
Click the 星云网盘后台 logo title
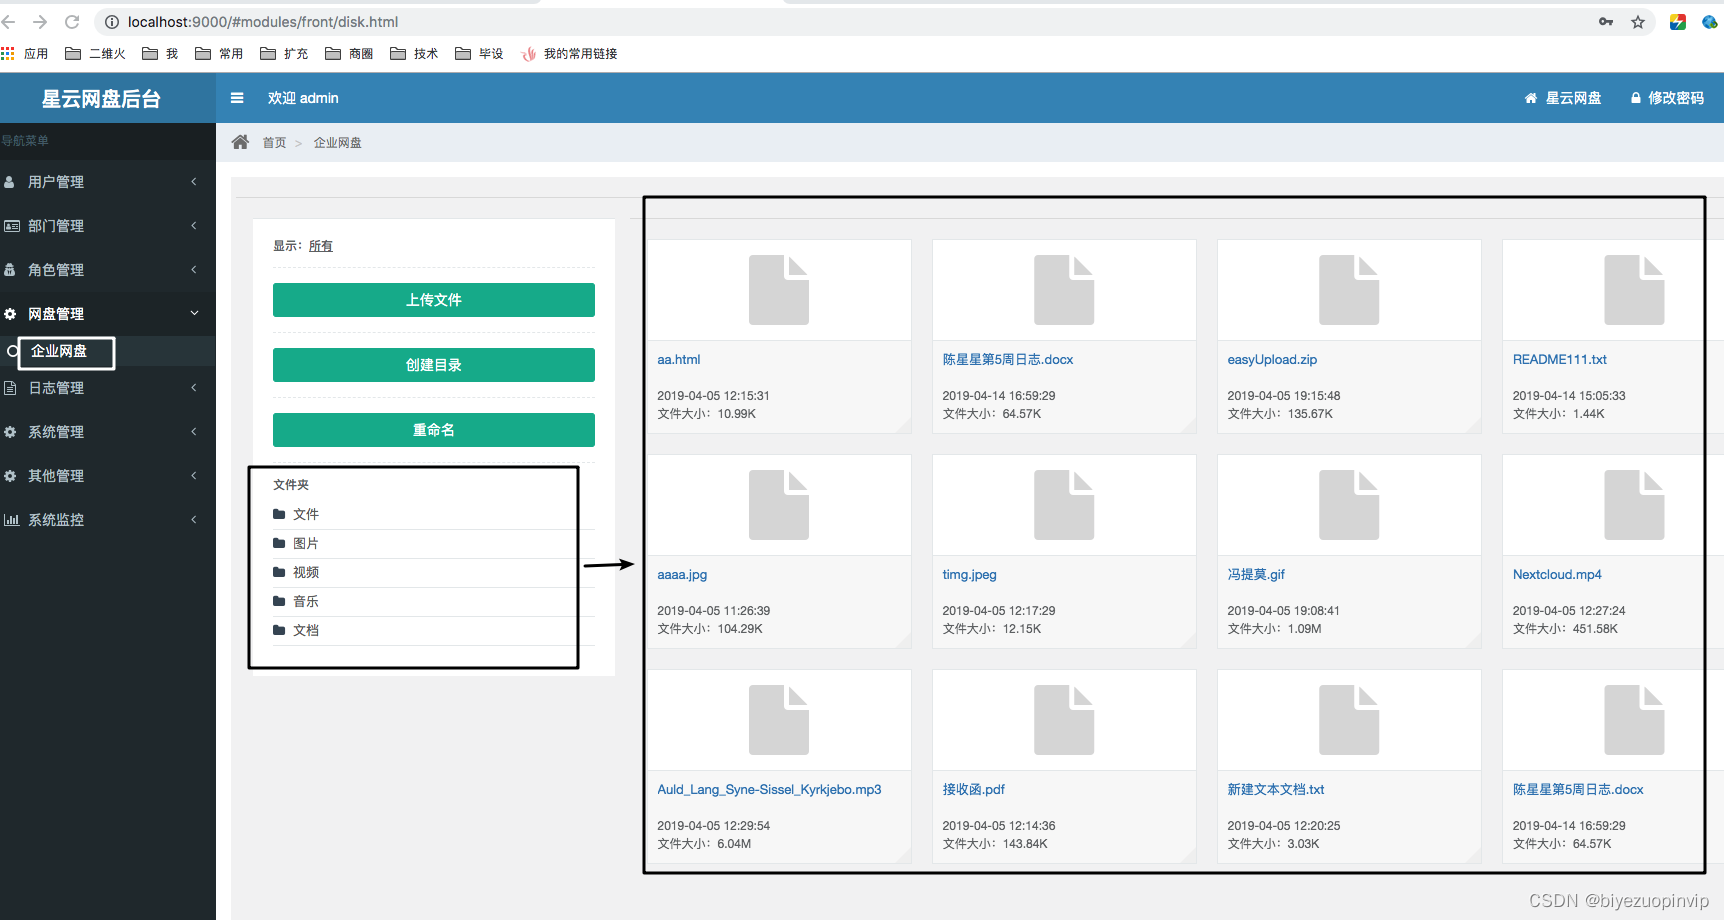(x=101, y=98)
